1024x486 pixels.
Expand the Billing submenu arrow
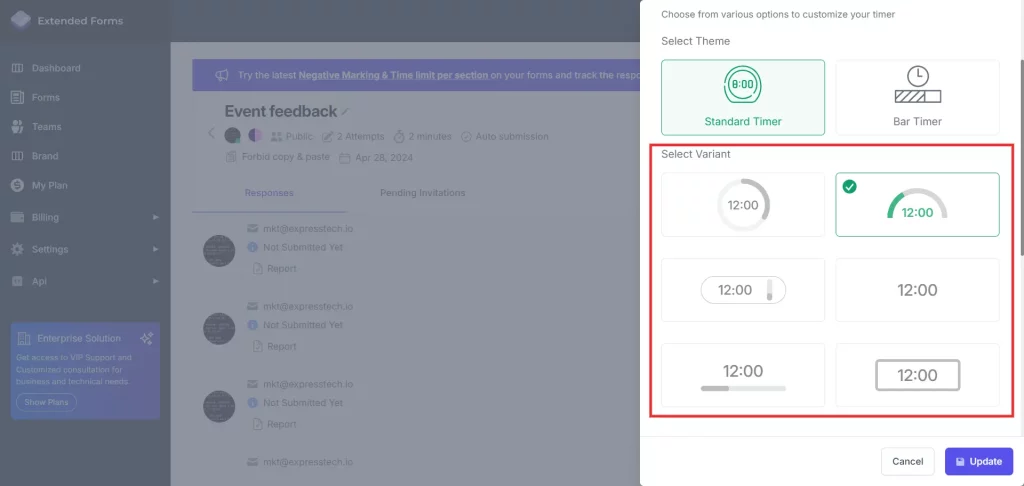(x=155, y=217)
